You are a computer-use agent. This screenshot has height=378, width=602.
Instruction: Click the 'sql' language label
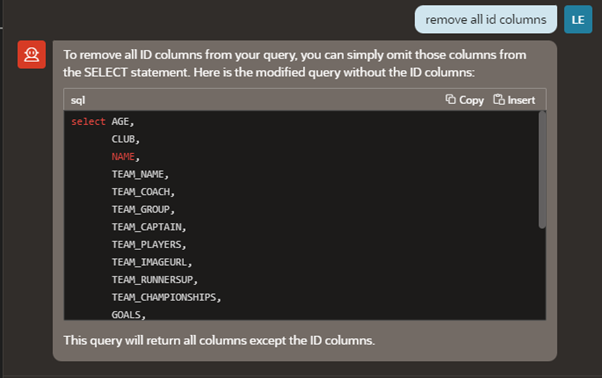(78, 100)
